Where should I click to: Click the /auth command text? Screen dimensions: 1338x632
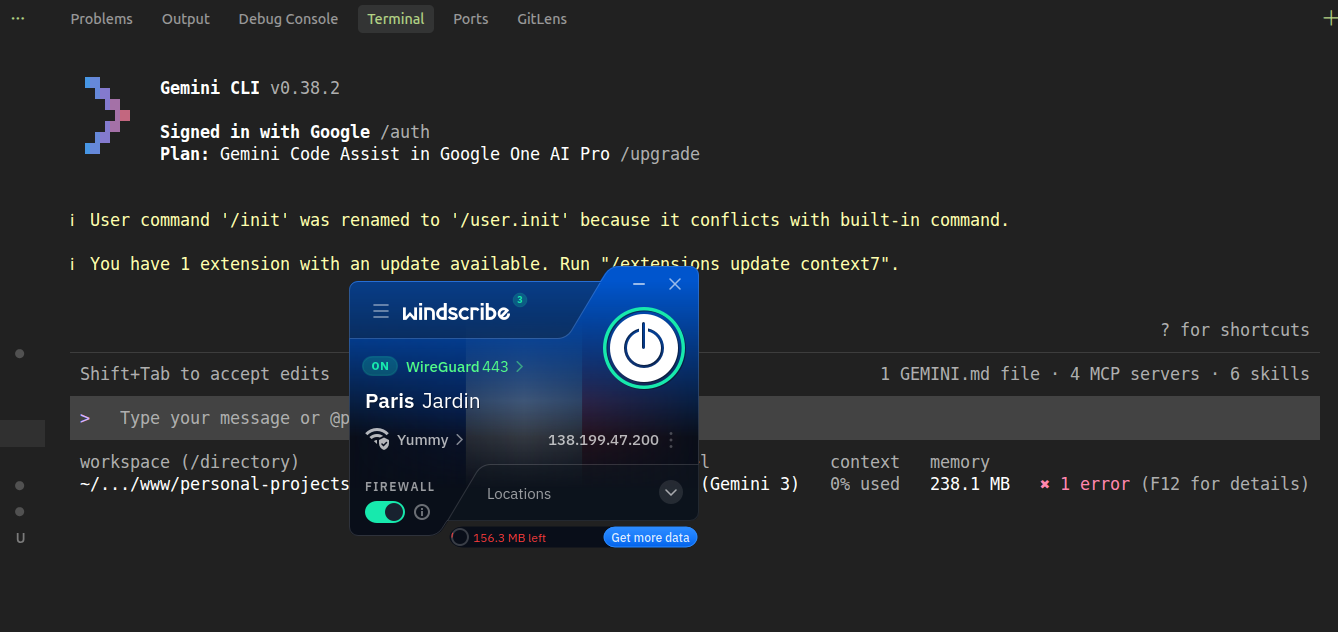(405, 132)
